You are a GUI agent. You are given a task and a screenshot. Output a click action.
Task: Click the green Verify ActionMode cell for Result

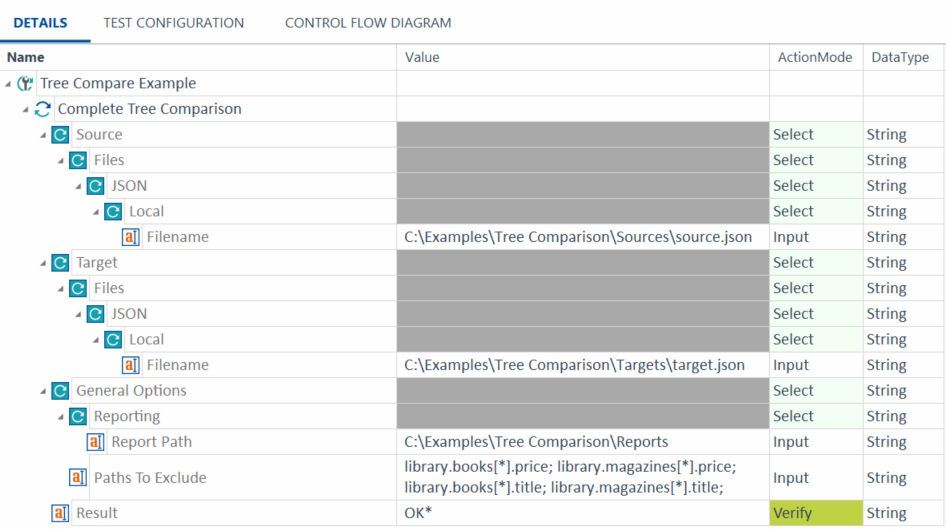click(x=816, y=513)
